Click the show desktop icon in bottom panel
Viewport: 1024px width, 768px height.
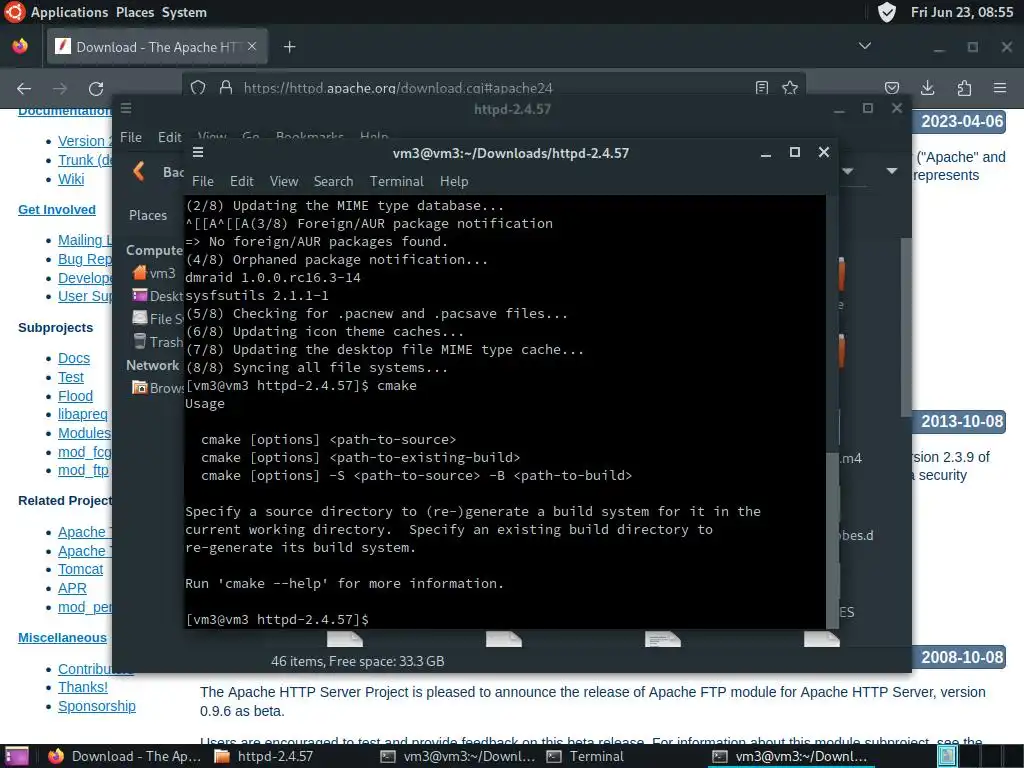click(x=16, y=756)
